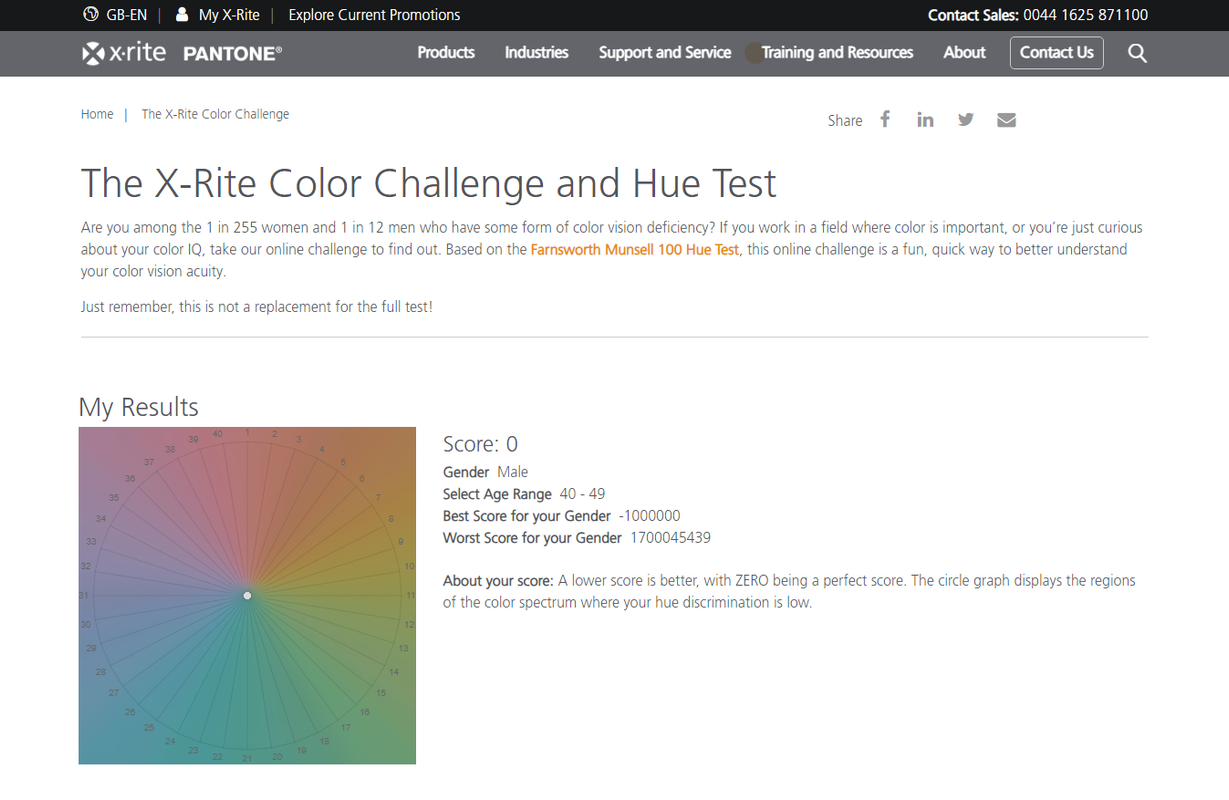Viewport: 1229px width, 800px height.
Task: Click the sales phone number 0044 1625 871100
Action: (x=1085, y=15)
